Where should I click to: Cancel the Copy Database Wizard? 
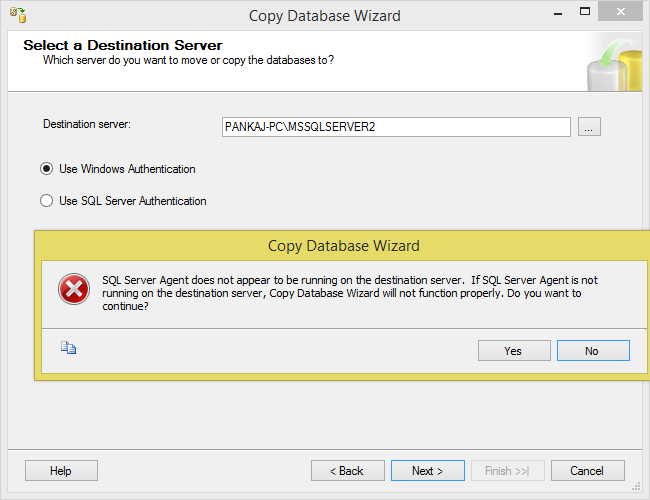[587, 471]
